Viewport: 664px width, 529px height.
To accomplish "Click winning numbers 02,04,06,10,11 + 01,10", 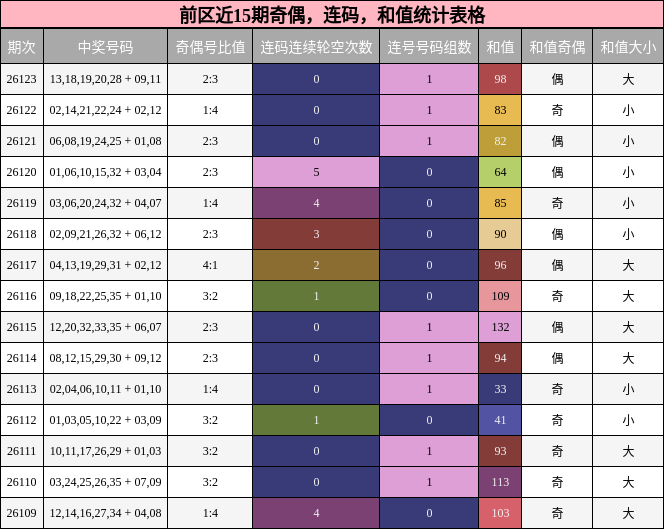I will (105, 389).
